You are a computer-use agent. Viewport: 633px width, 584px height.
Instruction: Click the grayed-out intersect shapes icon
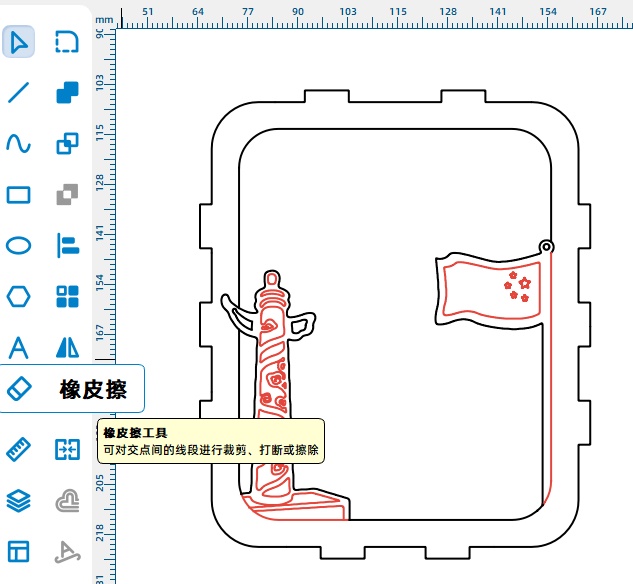pyautogui.click(x=67, y=195)
